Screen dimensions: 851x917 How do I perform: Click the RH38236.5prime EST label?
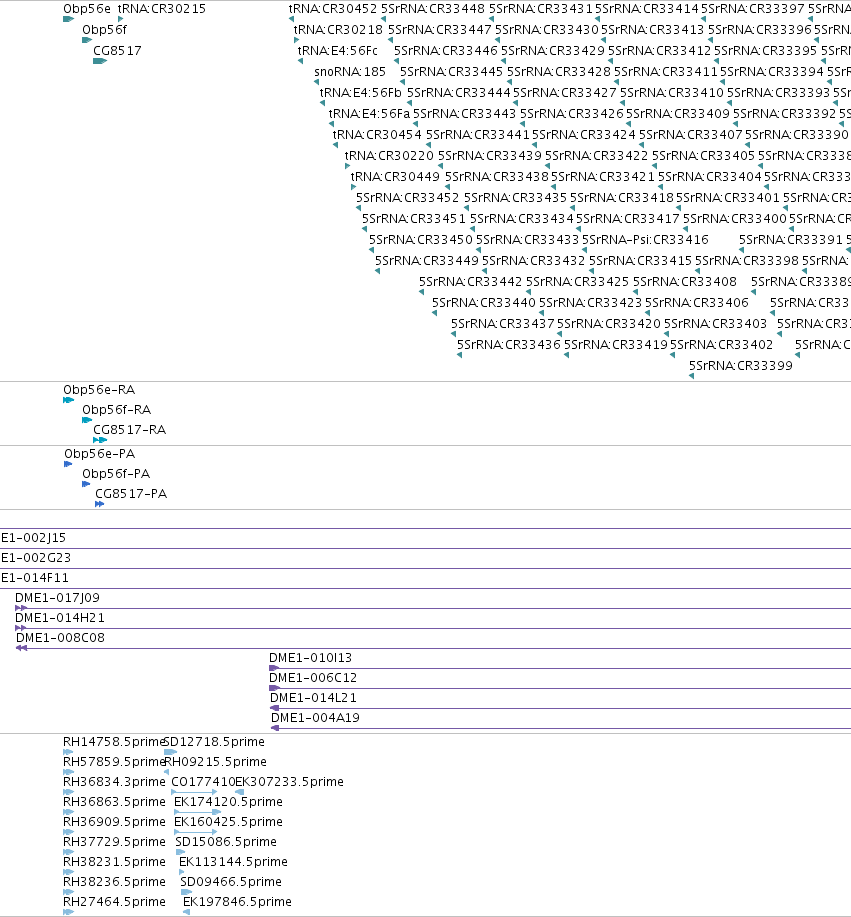(114, 882)
